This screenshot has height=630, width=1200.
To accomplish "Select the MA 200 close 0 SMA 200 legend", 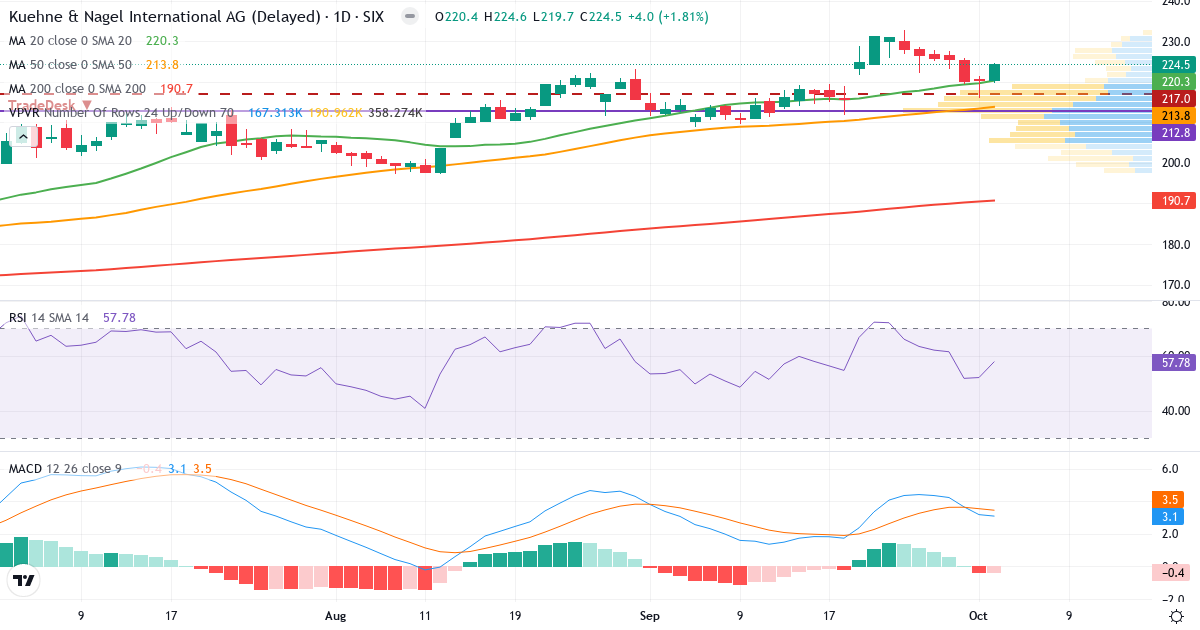I will click(77, 89).
